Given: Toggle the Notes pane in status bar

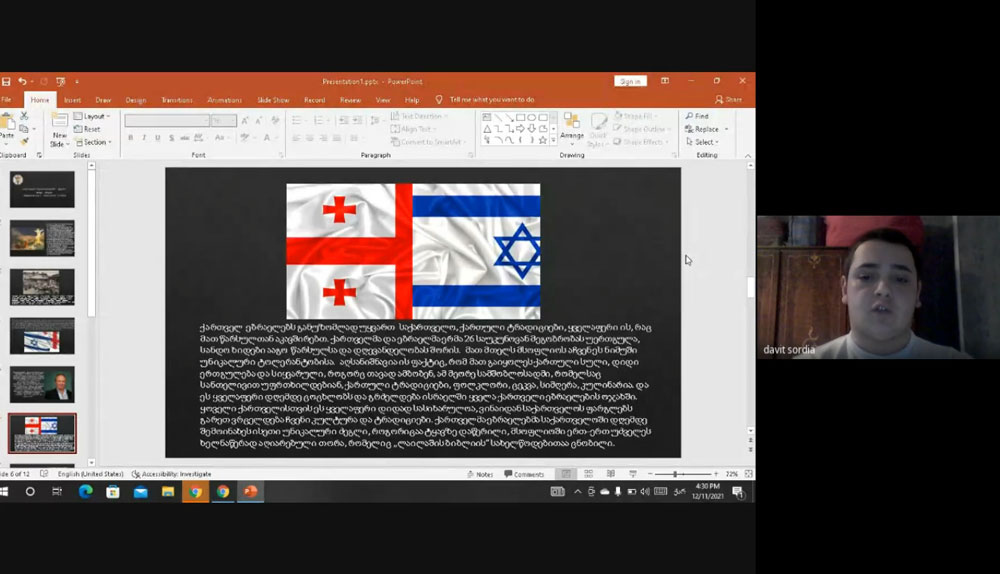Looking at the screenshot, I should (479, 474).
